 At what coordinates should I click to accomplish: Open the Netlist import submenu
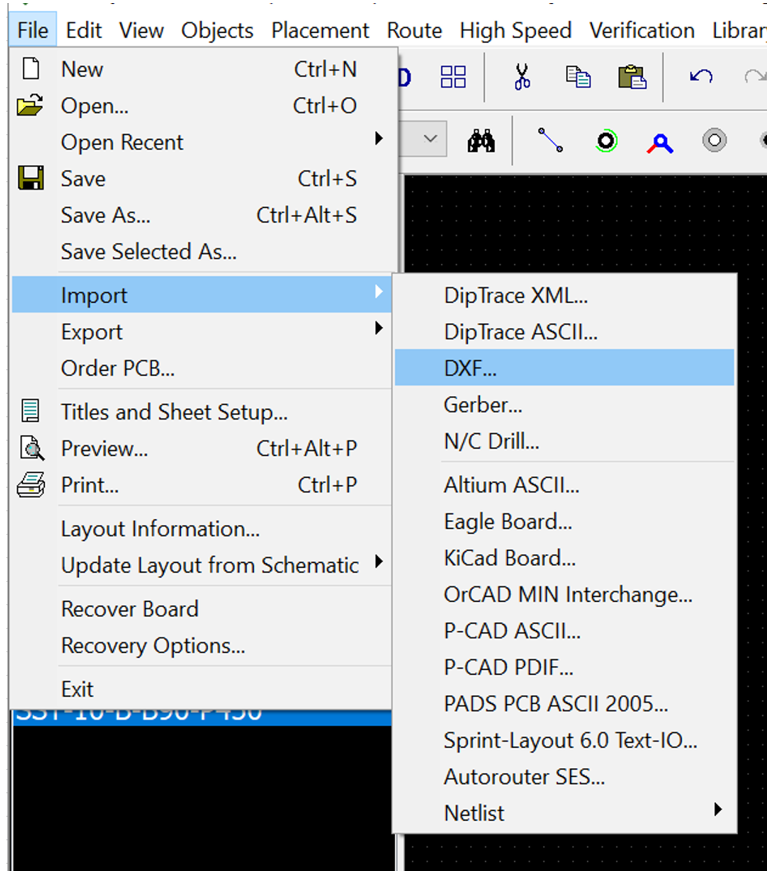pyautogui.click(x=565, y=813)
